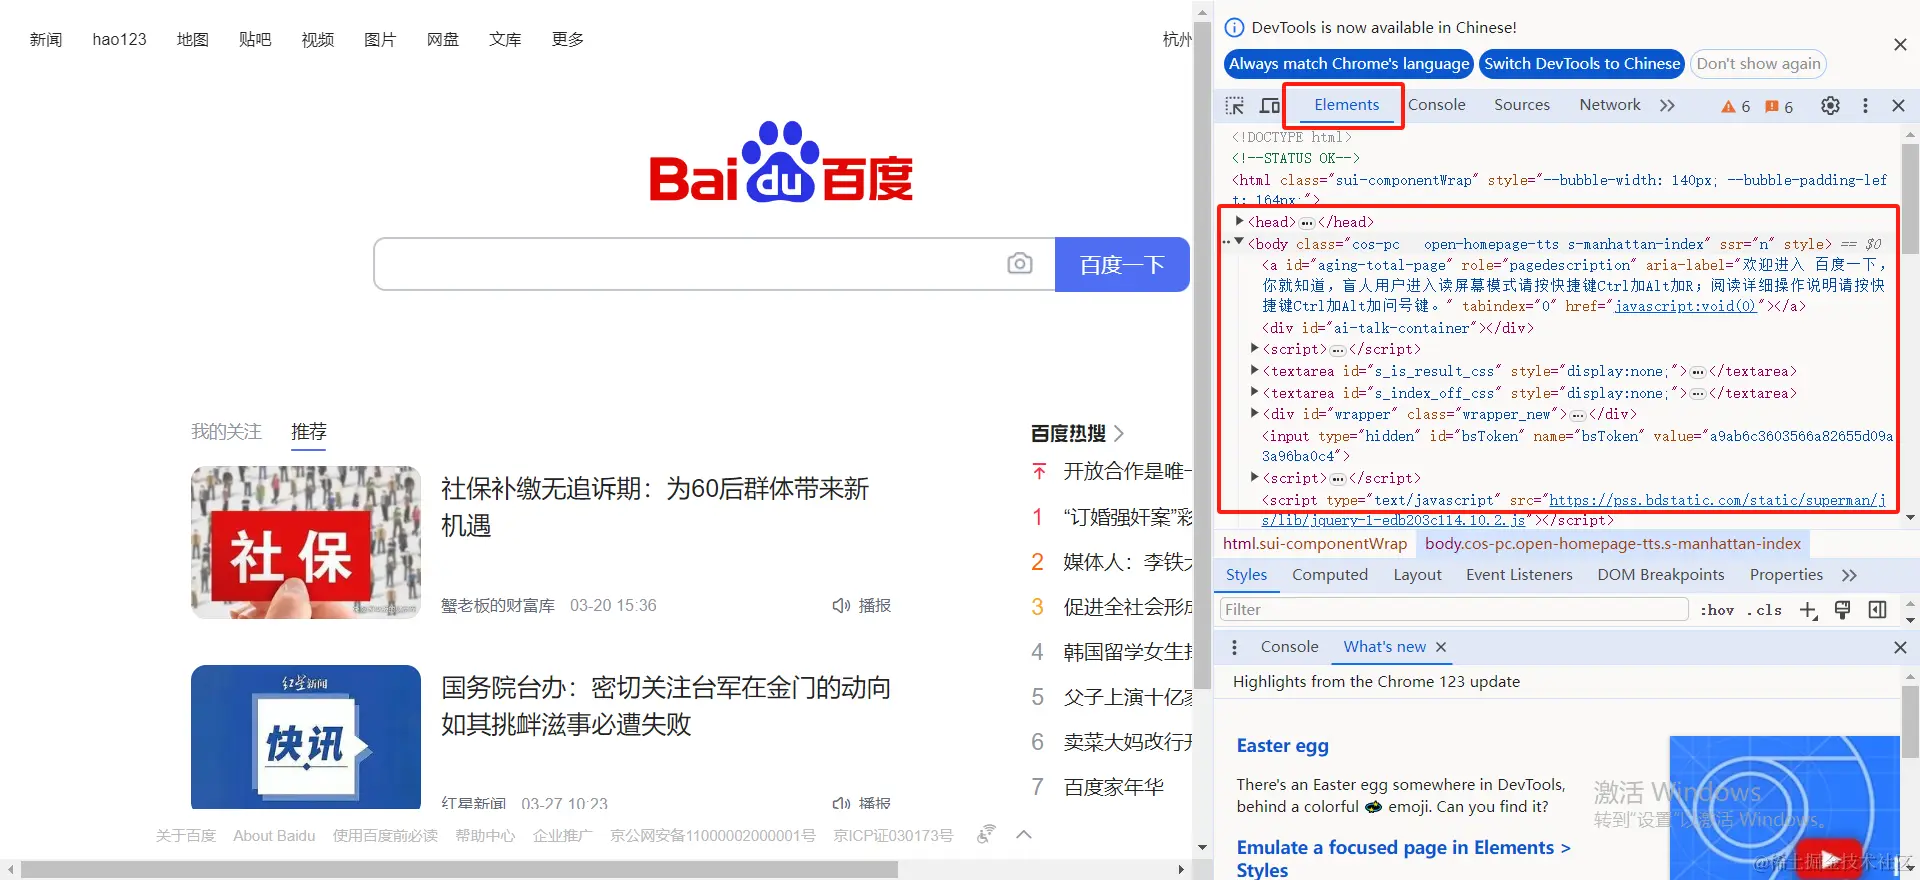Viewport: 1920px width, 880px height.
Task: Click the body.cos-pc breadcrumb
Action: [x=1612, y=544]
